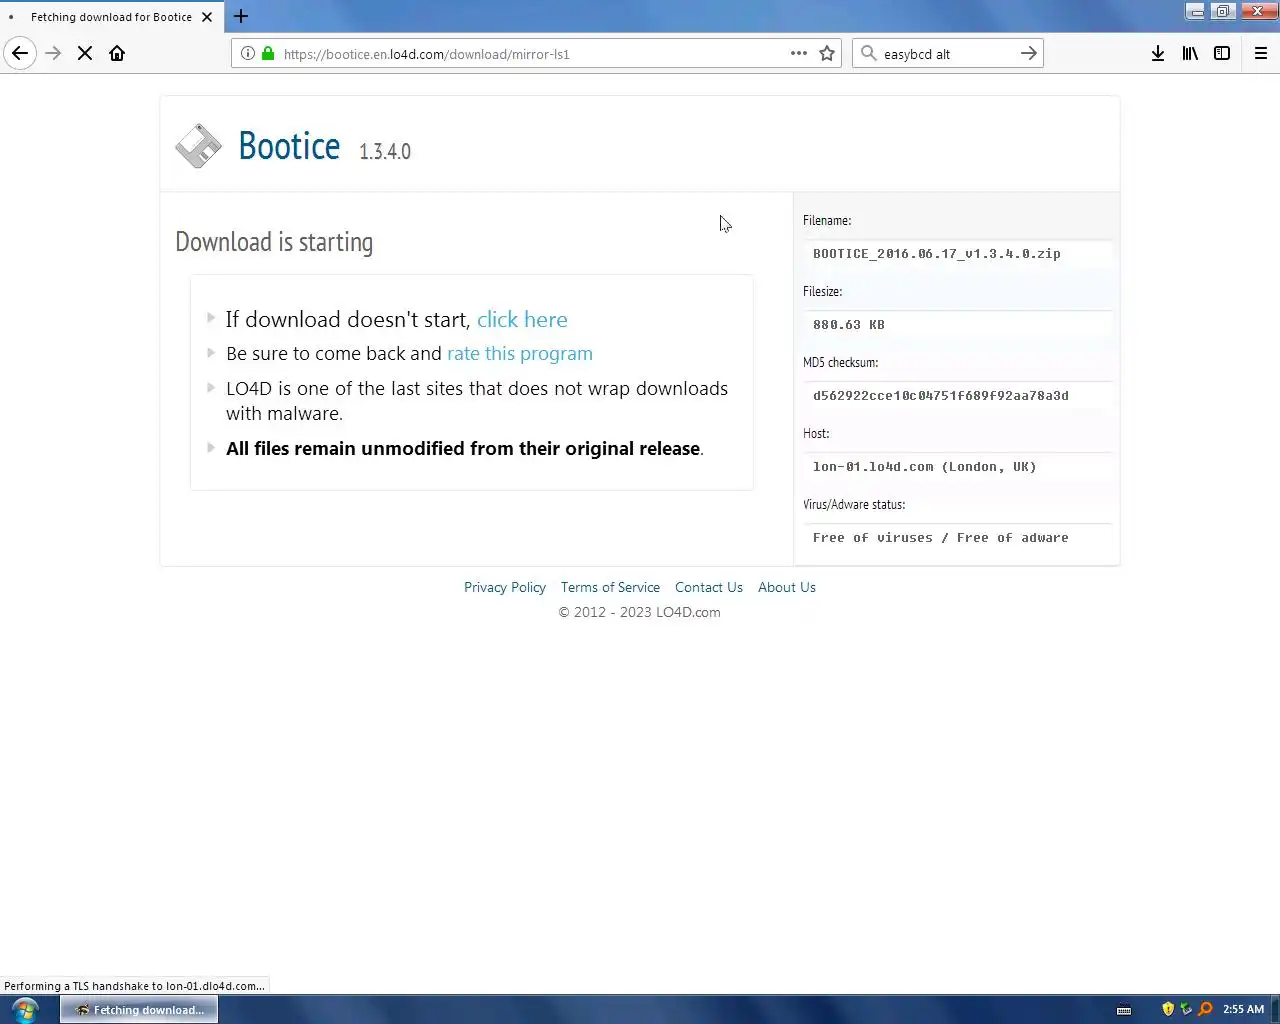This screenshot has height=1024, width=1280.
Task: Click host lon-01.lo4d.com (London, UK)
Action: click(x=925, y=467)
